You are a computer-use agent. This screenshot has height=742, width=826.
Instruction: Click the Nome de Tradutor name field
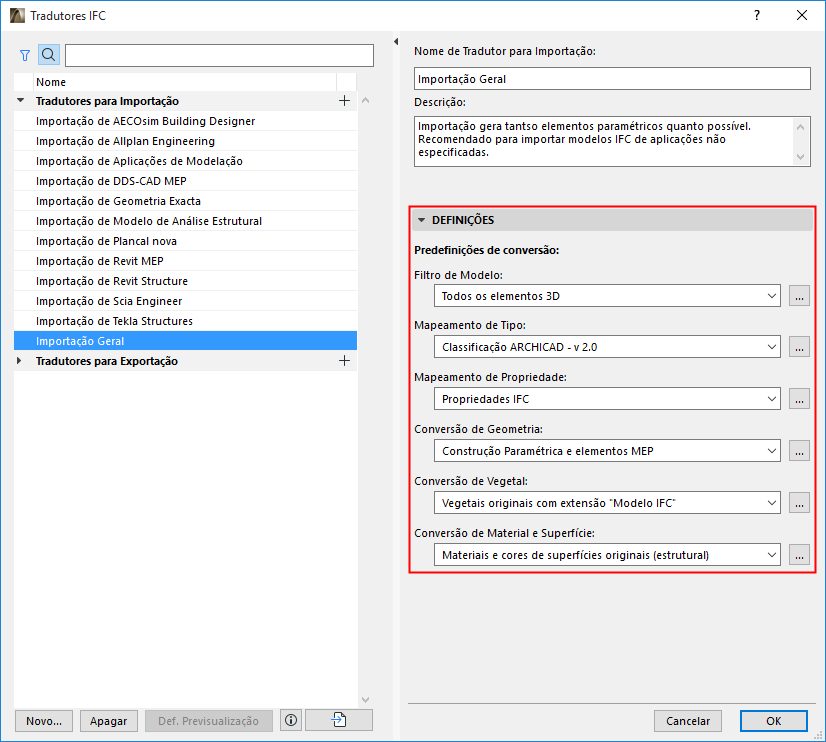tap(612, 78)
